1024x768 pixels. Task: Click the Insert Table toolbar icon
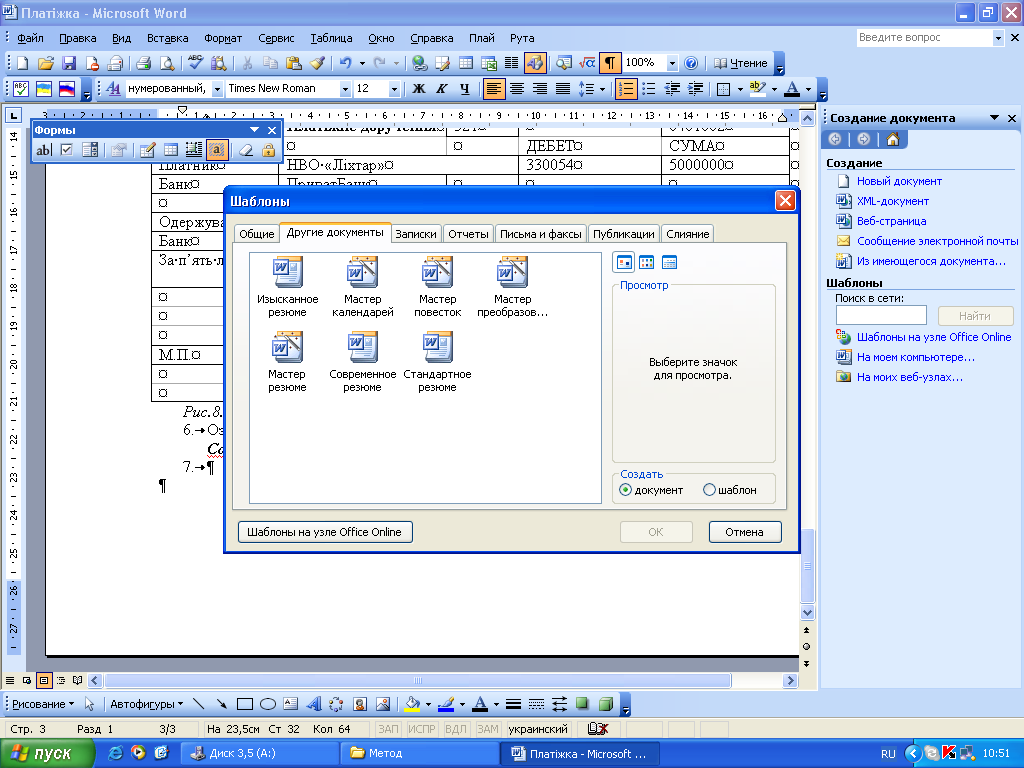(x=466, y=63)
